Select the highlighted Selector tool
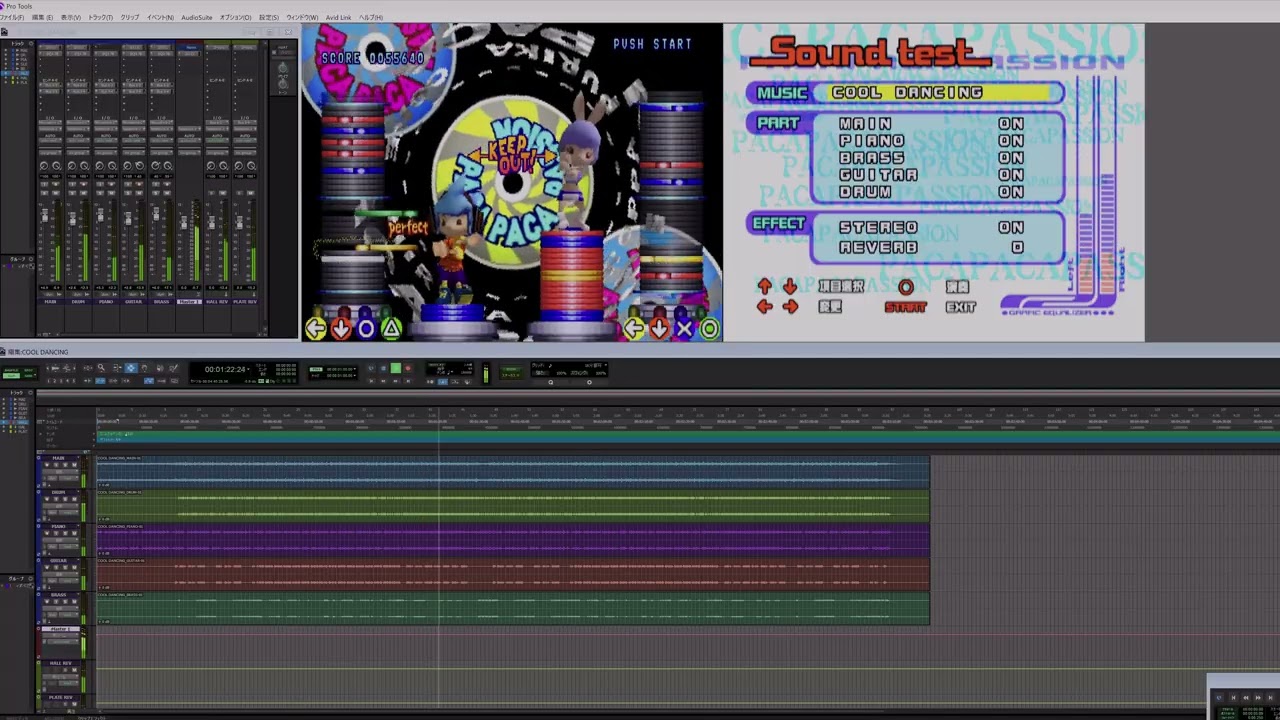The image size is (1280, 720). tap(130, 368)
